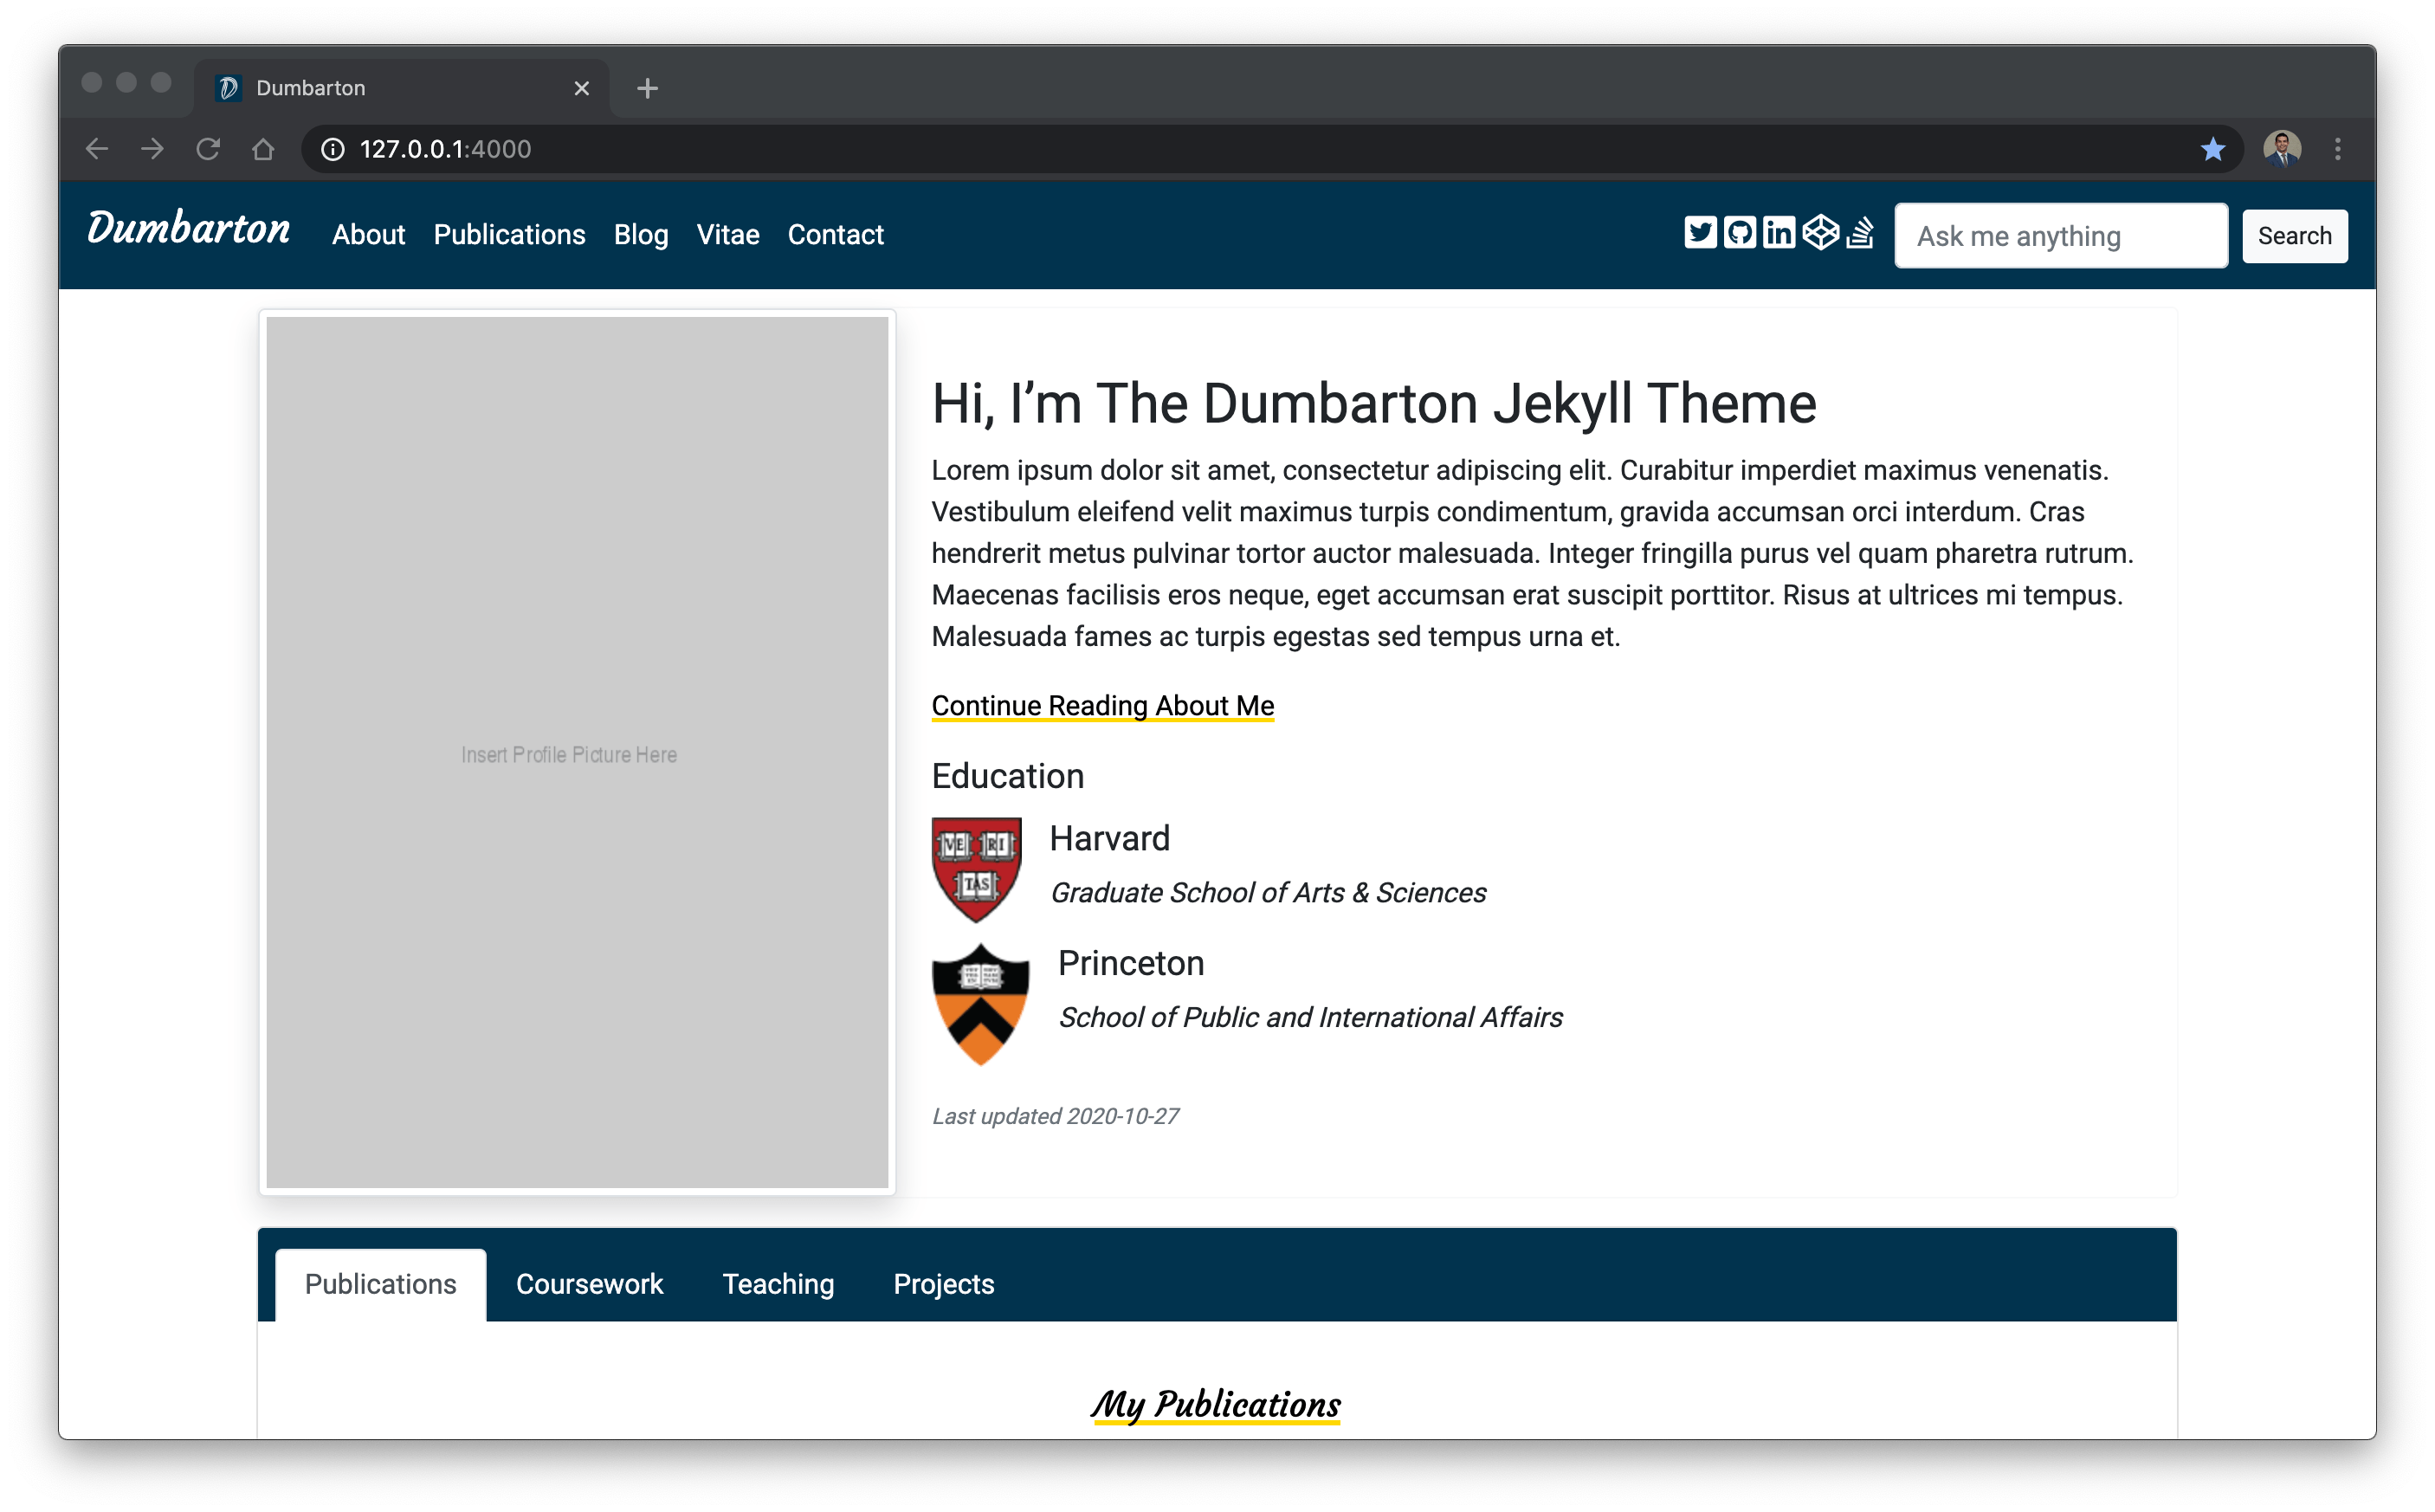Open the Blog navigation link
The image size is (2435, 1512).
click(x=640, y=235)
